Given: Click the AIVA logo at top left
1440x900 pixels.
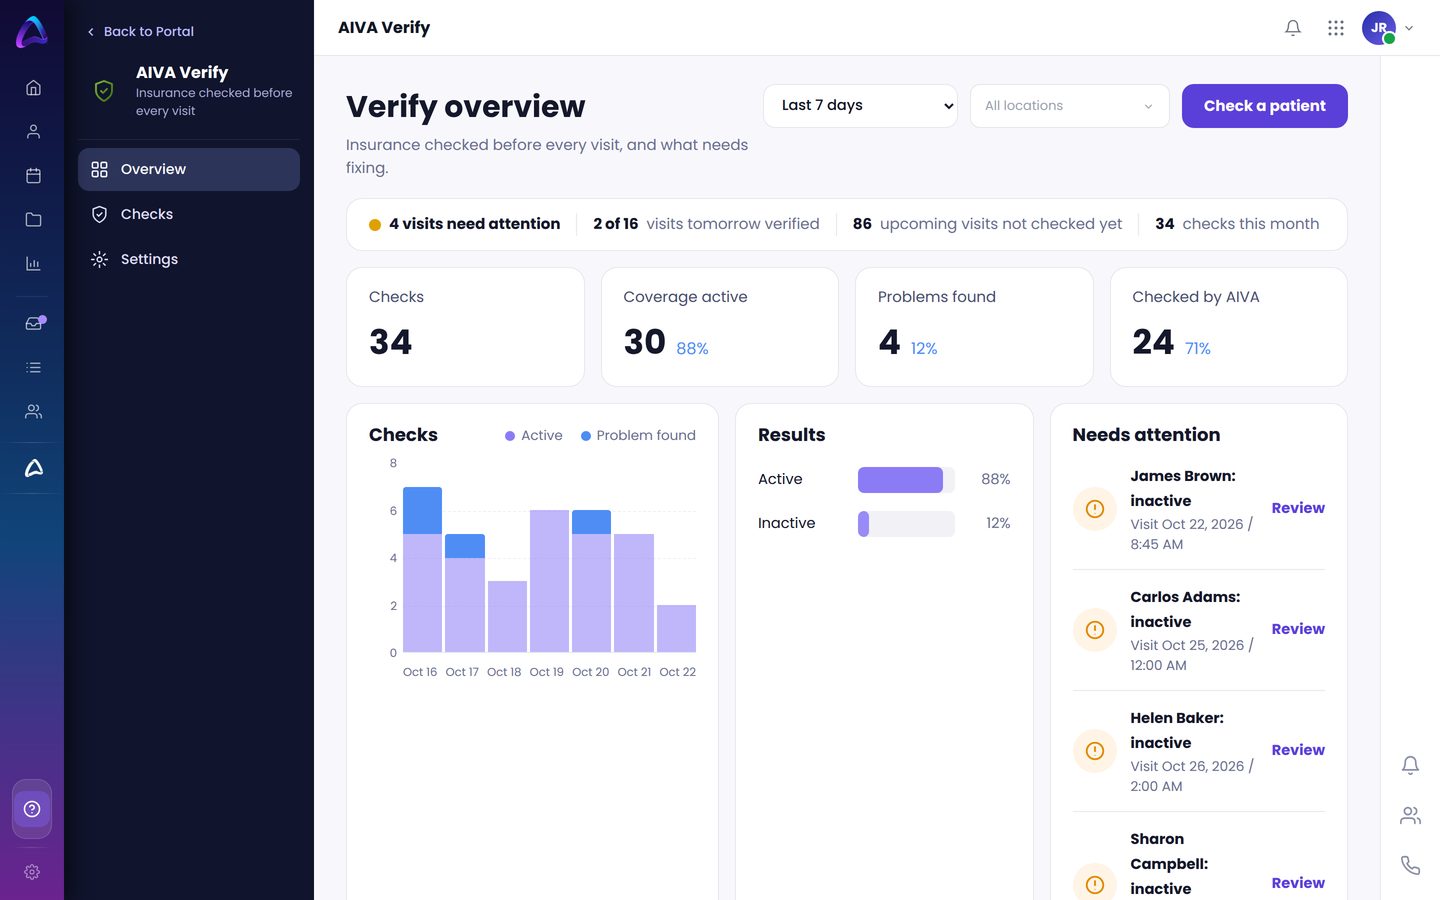Looking at the screenshot, I should coord(32,32).
